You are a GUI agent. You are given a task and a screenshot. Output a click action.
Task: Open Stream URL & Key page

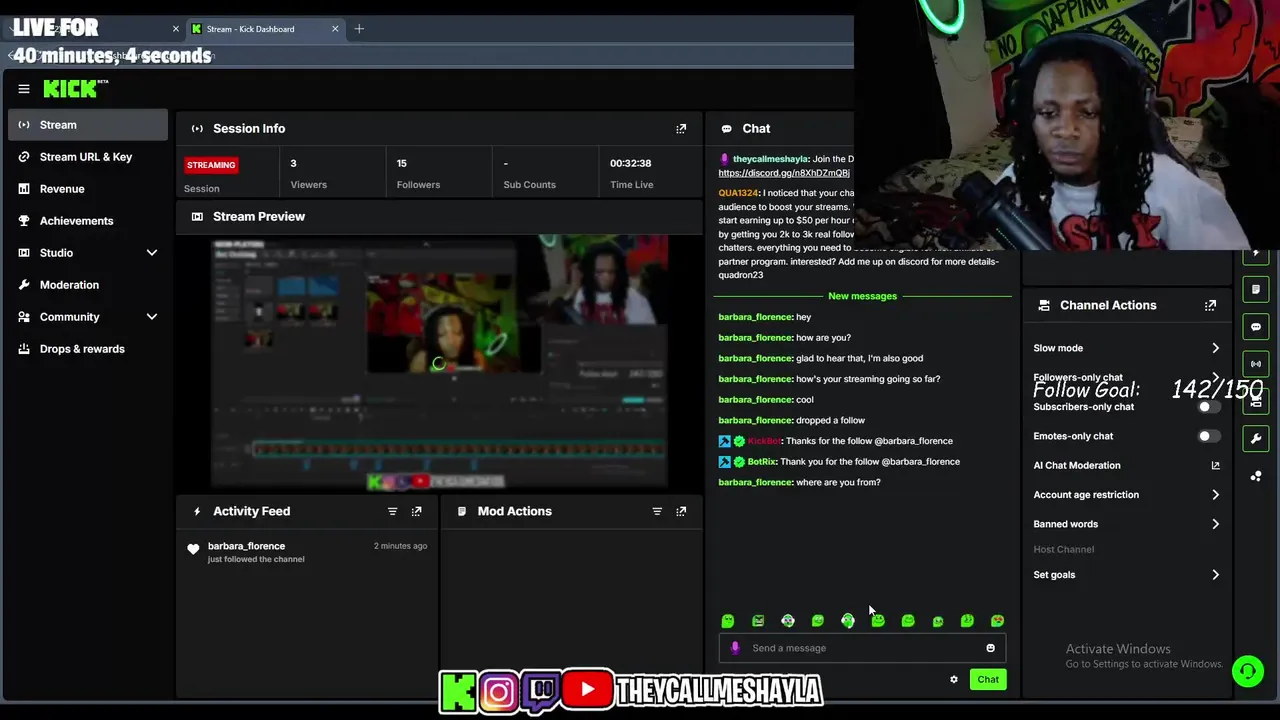[88, 157]
